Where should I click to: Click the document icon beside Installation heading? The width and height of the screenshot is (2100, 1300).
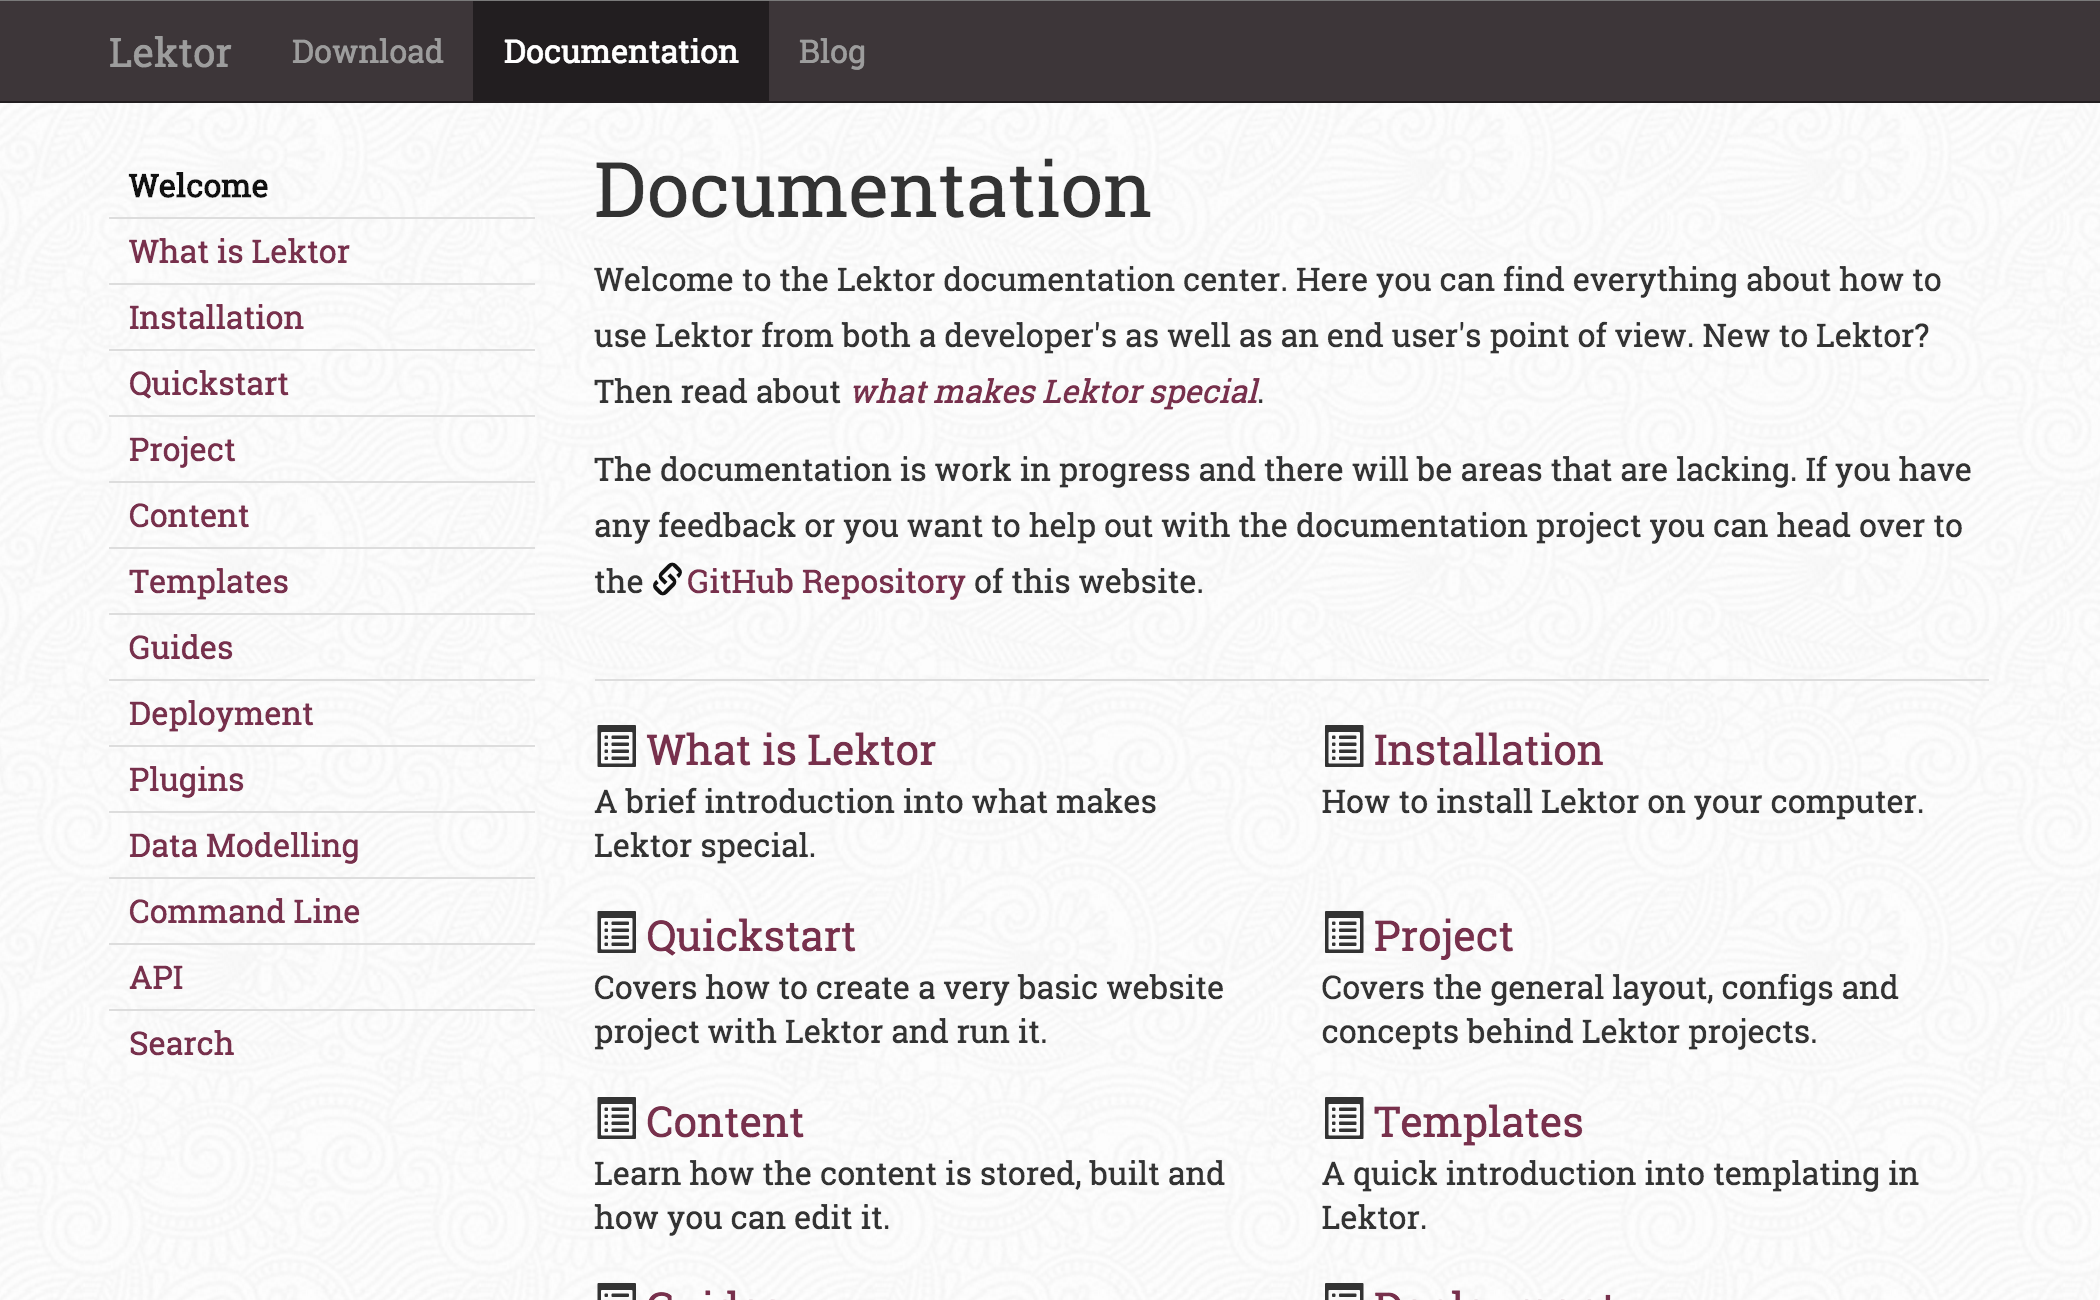pyautogui.click(x=1343, y=747)
